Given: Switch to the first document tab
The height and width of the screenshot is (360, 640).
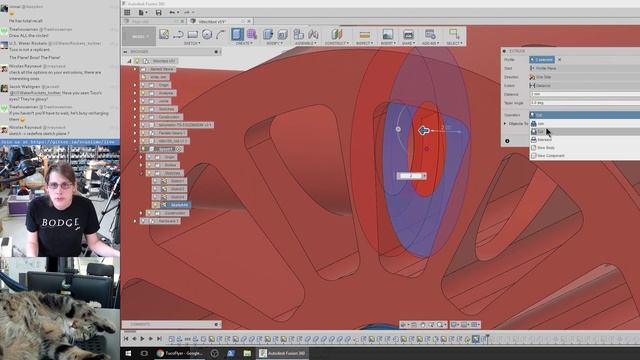Looking at the screenshot, I should point(153,21).
